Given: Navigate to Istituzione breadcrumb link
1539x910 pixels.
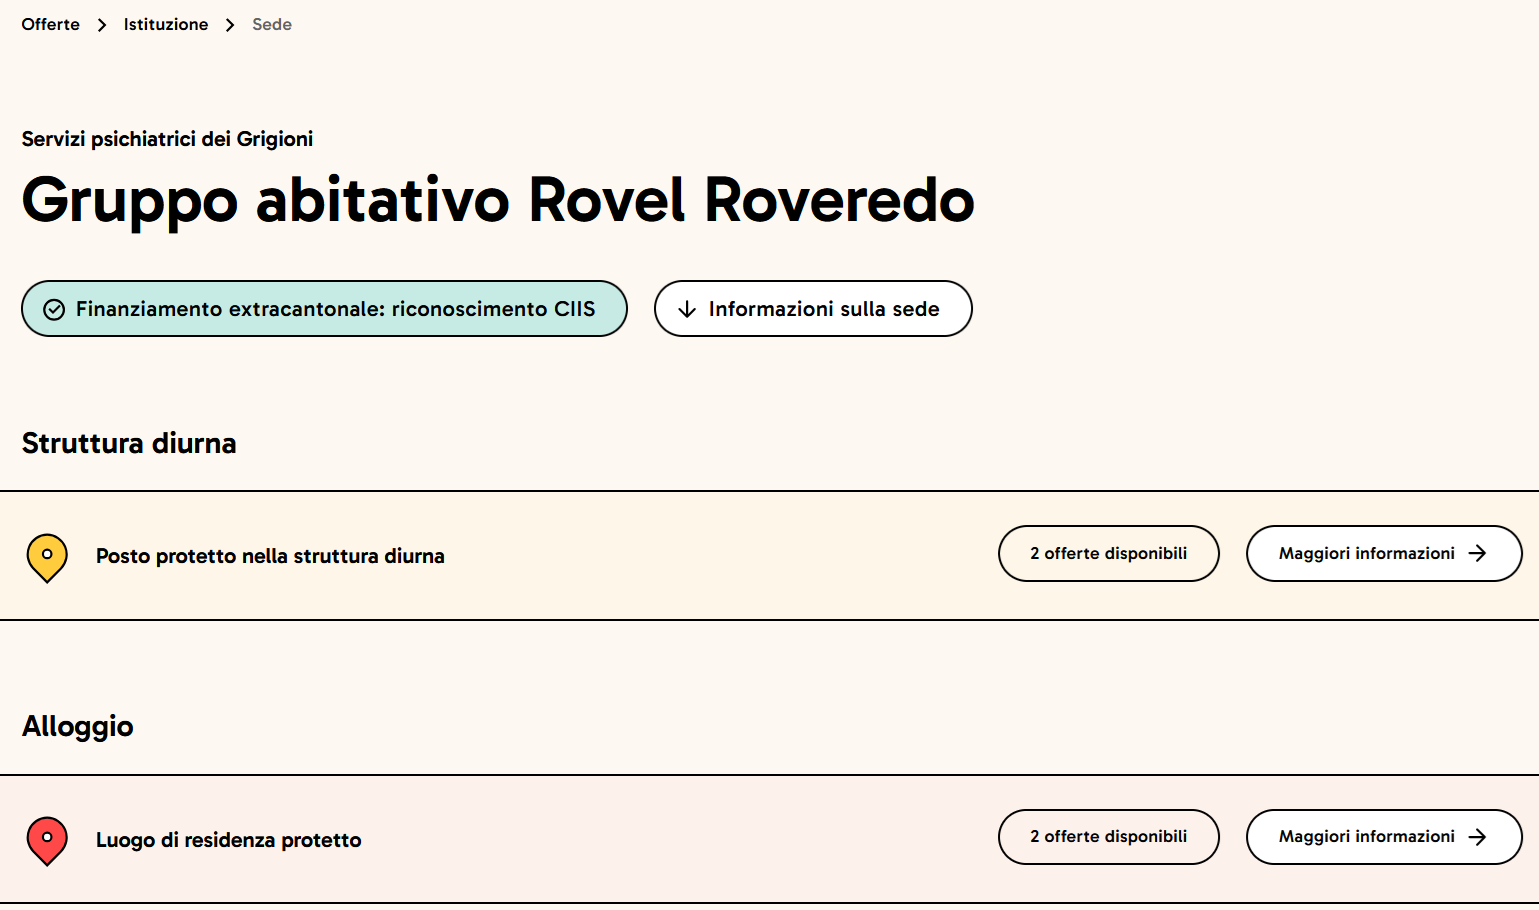Looking at the screenshot, I should click(x=166, y=24).
